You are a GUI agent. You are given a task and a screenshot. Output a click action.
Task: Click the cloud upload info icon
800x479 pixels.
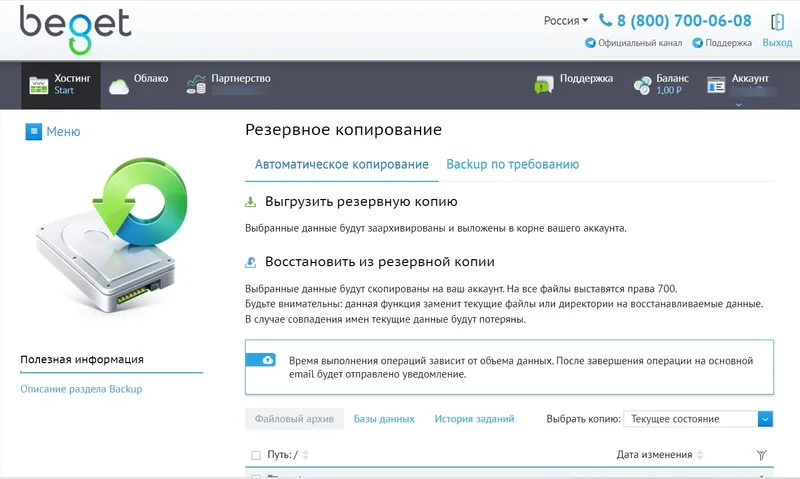(x=261, y=360)
